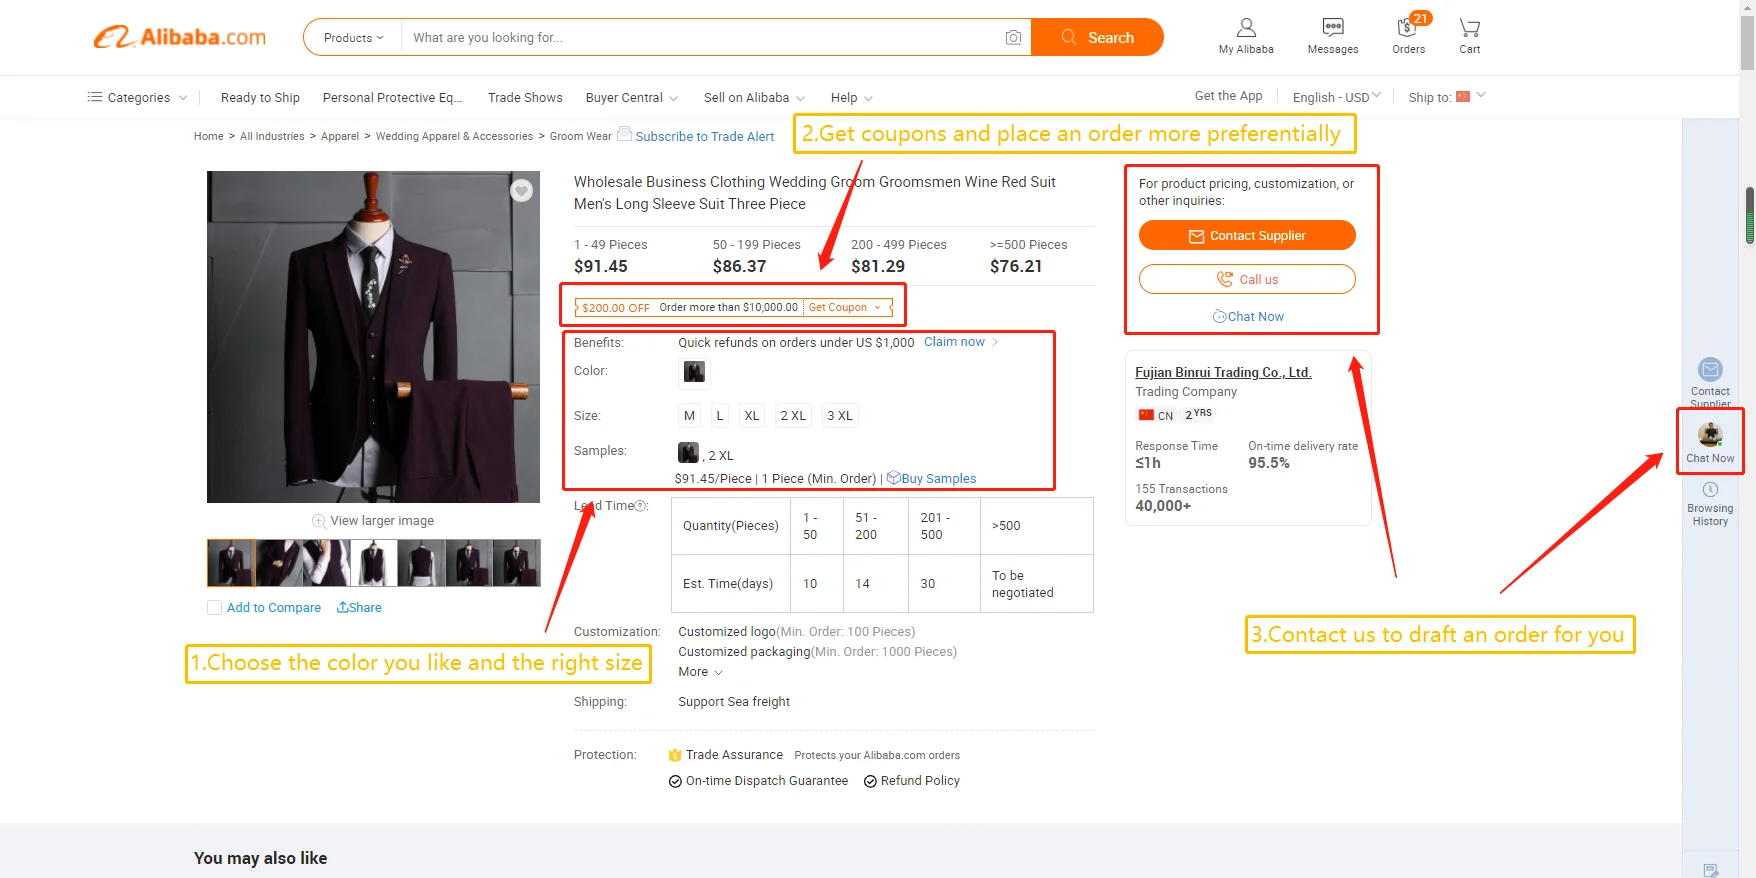Search by image using the camera icon
This screenshot has height=878, width=1756.
point(1013,38)
